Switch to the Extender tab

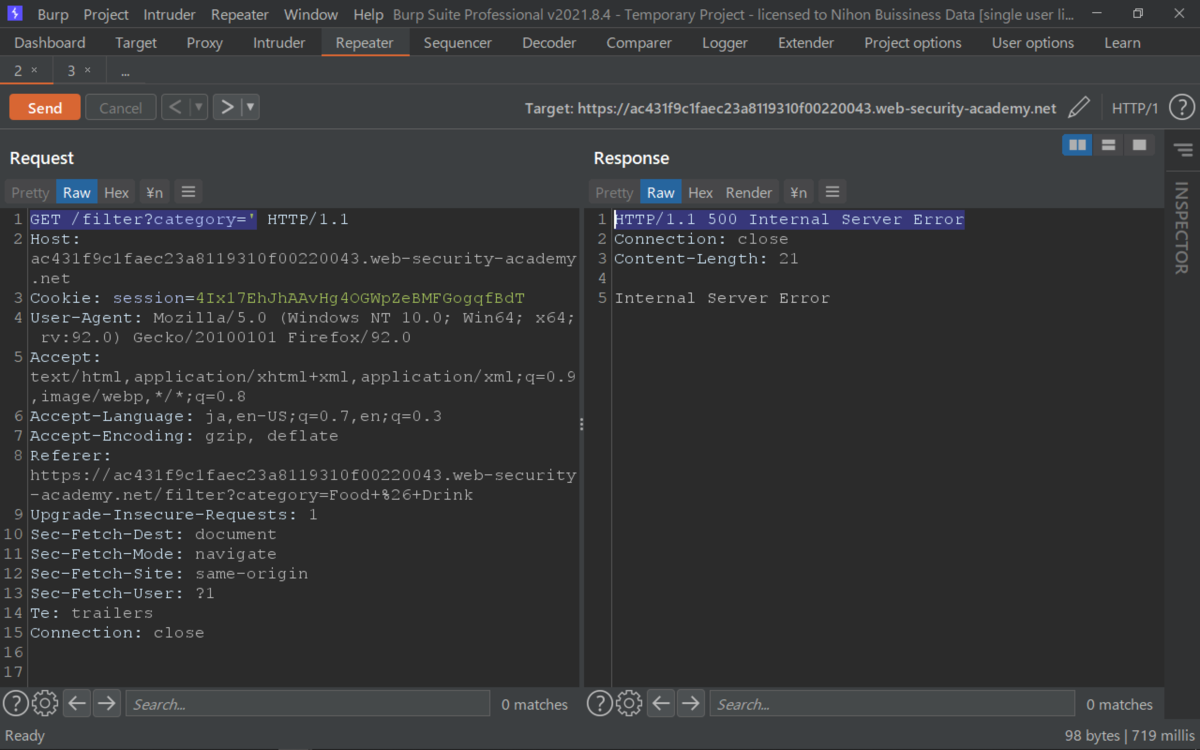(x=806, y=43)
